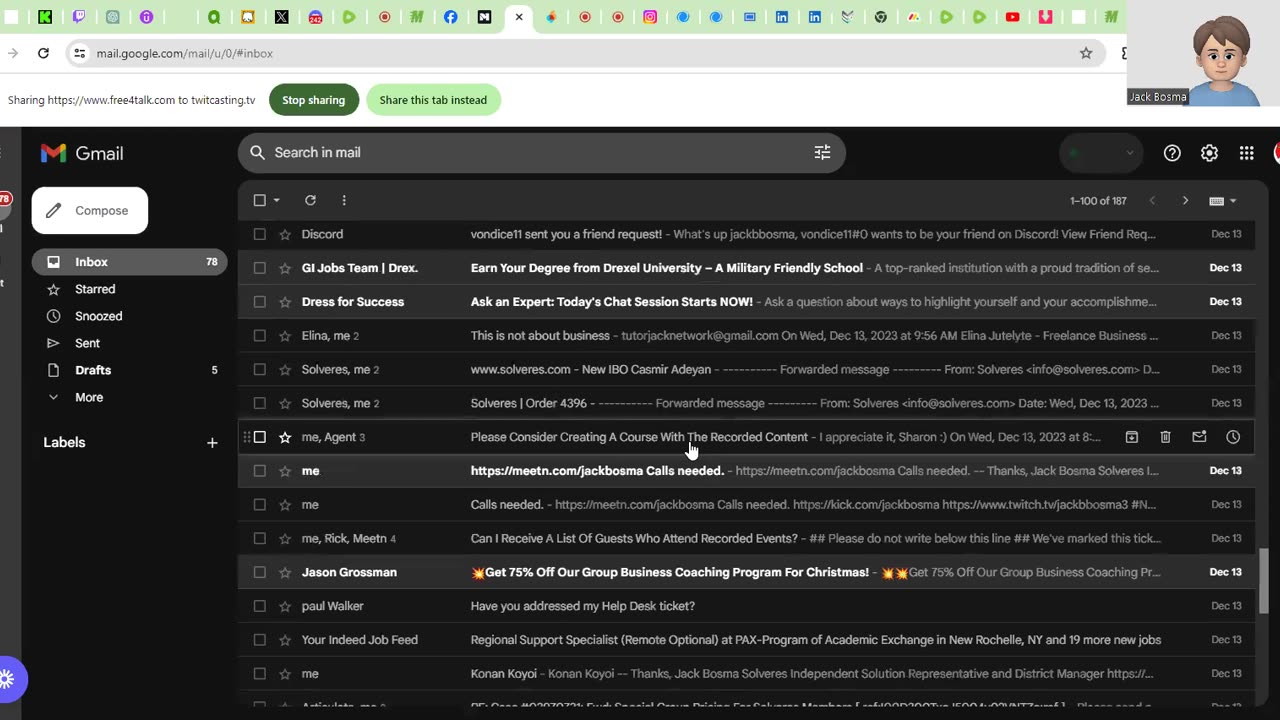Switch to the Facebook browser tab
Screen dimensions: 1280x720
pos(450,17)
